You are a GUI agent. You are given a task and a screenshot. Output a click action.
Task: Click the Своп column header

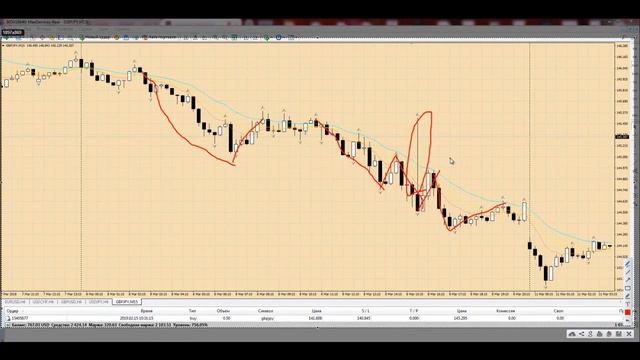tap(558, 311)
